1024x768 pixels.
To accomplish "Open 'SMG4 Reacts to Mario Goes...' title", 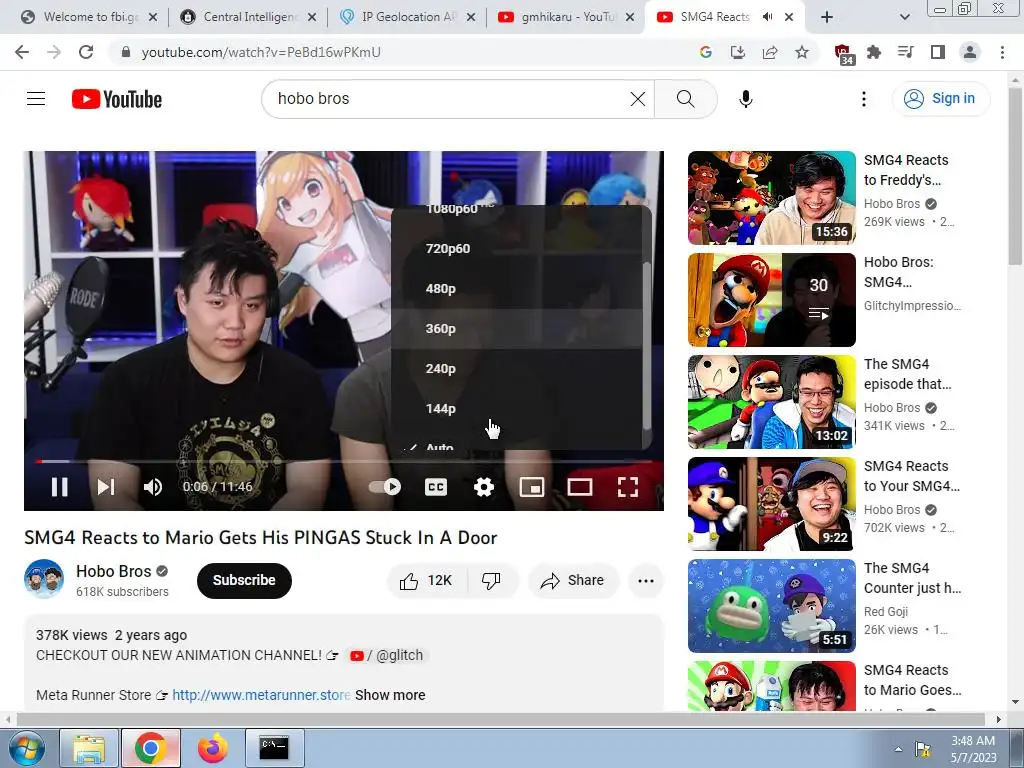I will [912, 680].
